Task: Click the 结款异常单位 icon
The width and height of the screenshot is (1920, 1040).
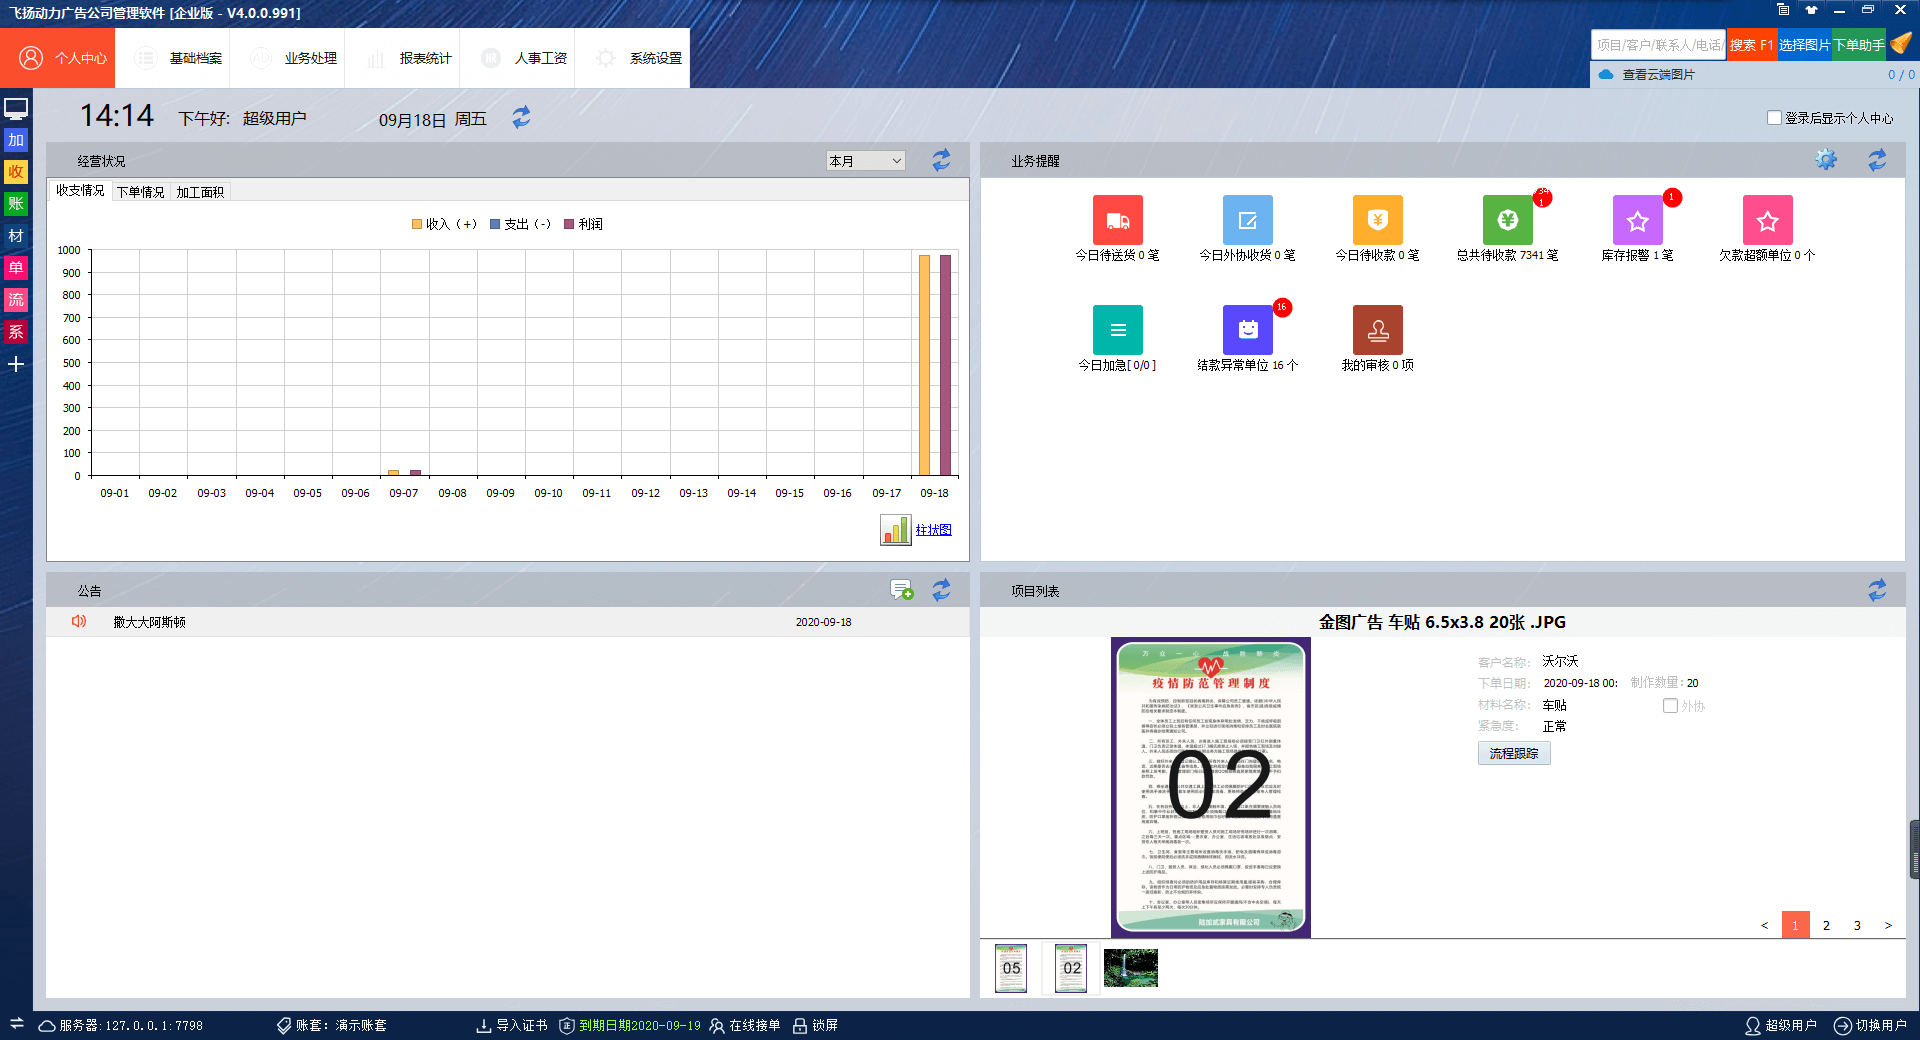Action: click(x=1247, y=330)
